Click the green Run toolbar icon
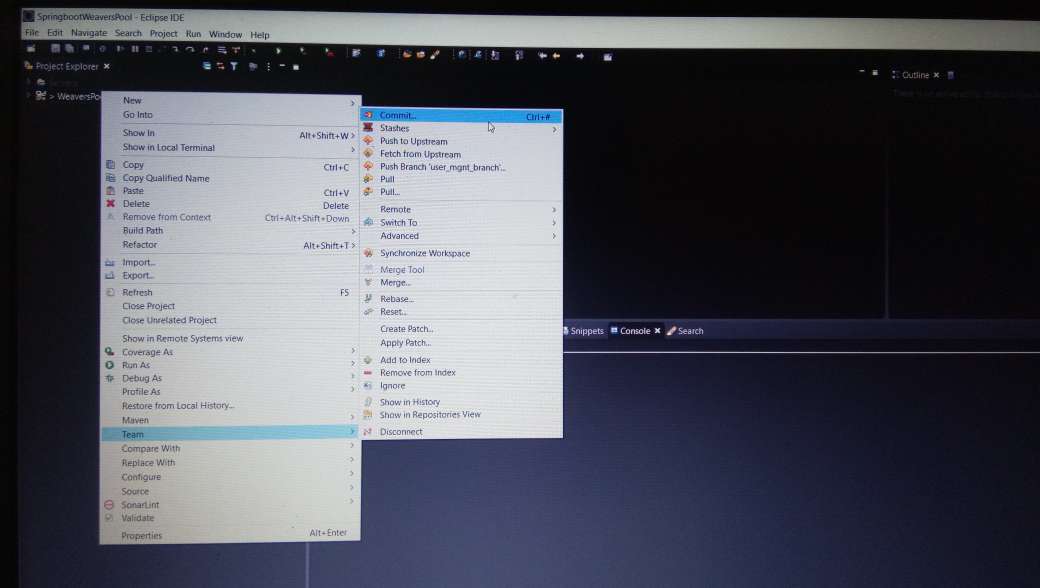Image resolution: width=1040 pixels, height=588 pixels. [279, 51]
